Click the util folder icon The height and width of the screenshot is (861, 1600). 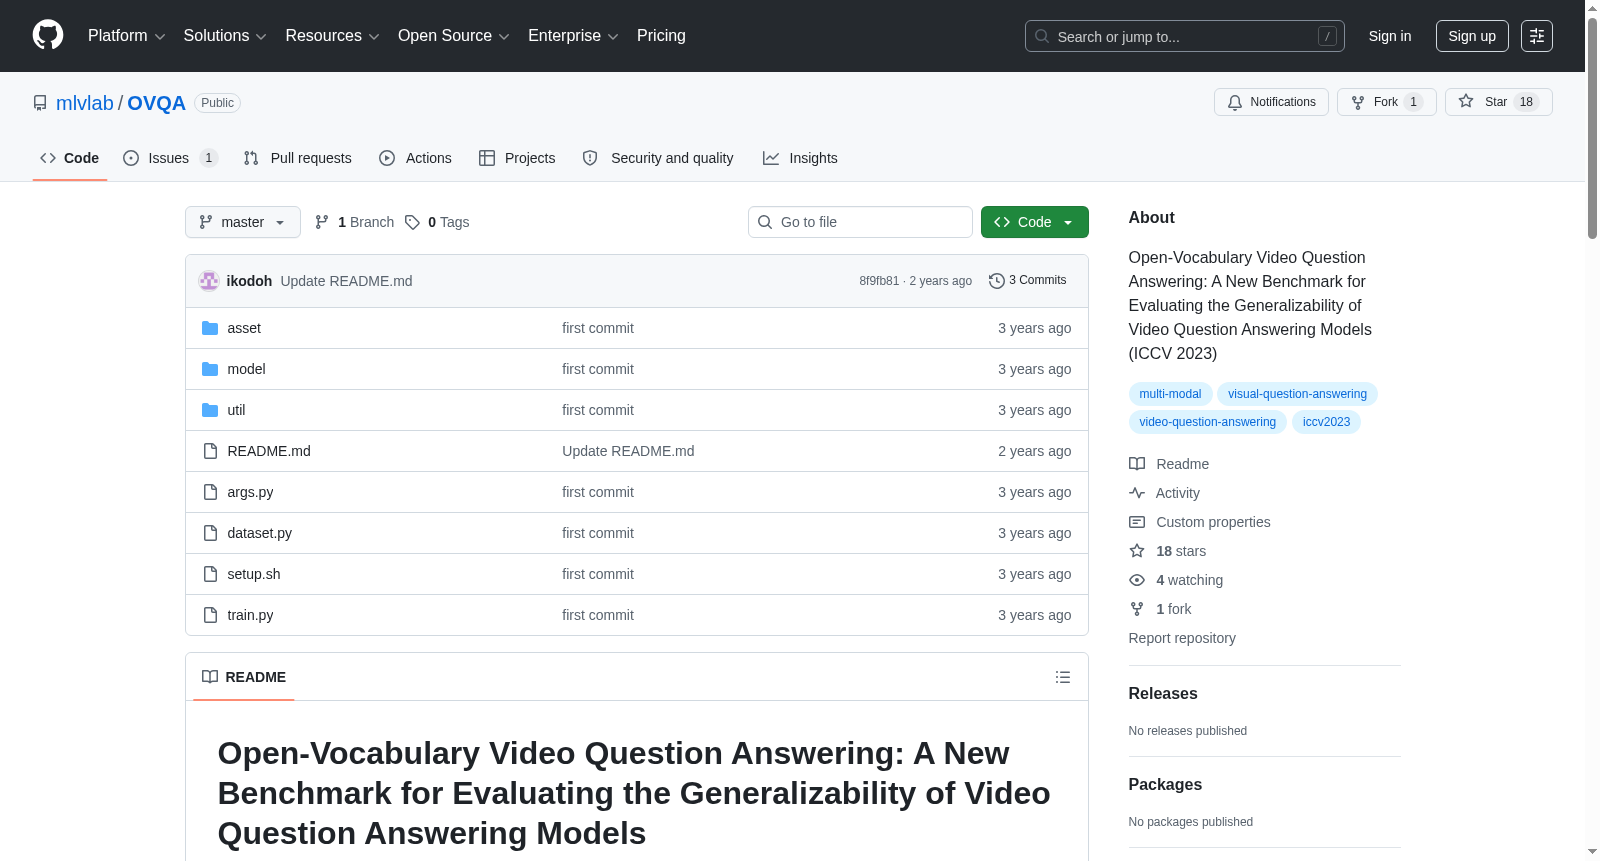[210, 410]
